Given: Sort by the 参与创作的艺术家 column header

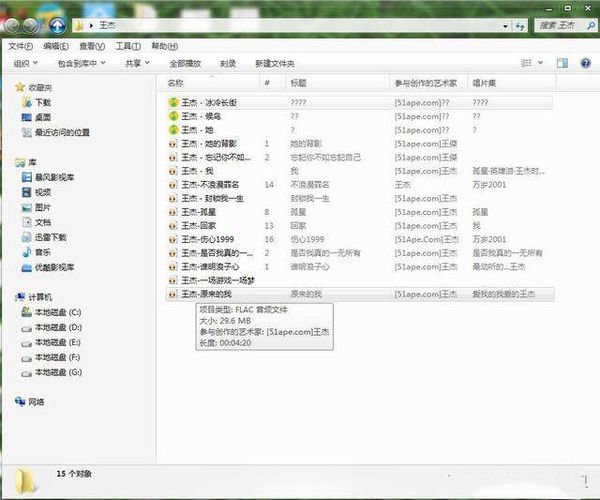Looking at the screenshot, I should [x=428, y=83].
